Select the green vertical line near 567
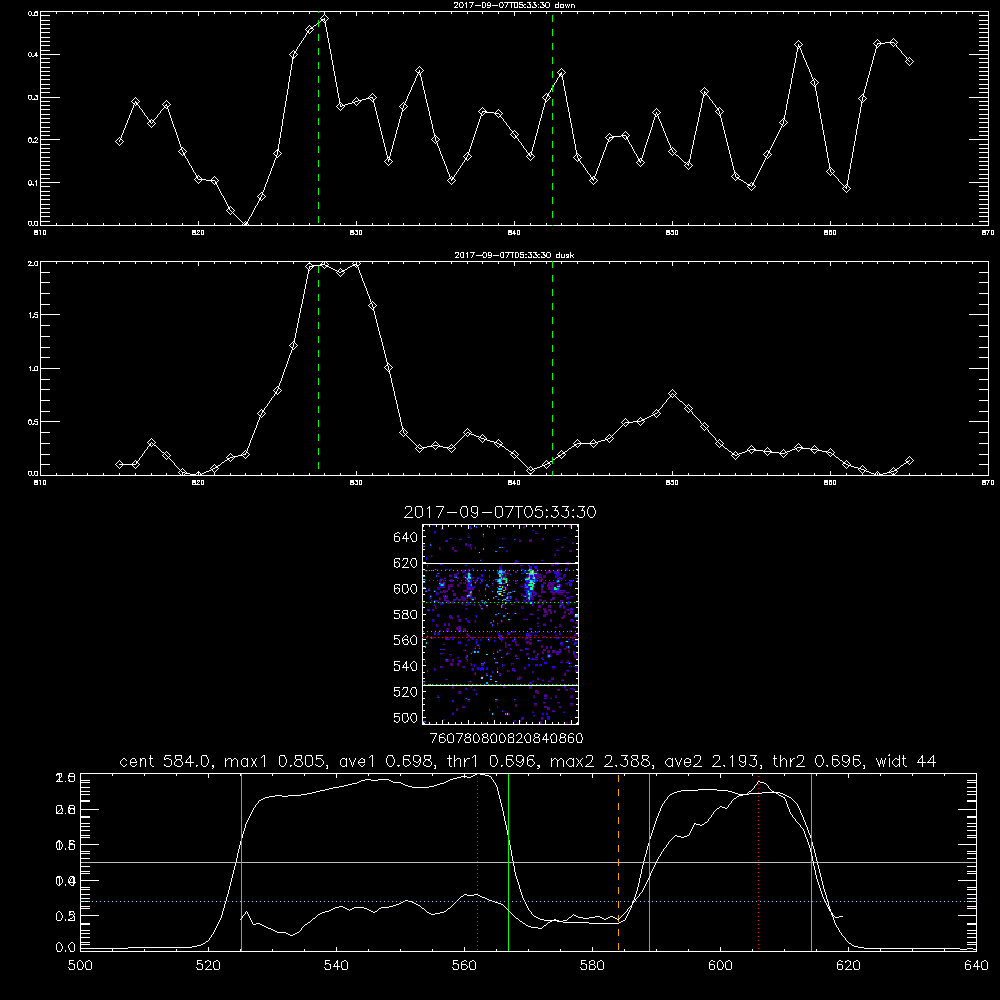Screen dimensions: 1000x1000 (508, 862)
